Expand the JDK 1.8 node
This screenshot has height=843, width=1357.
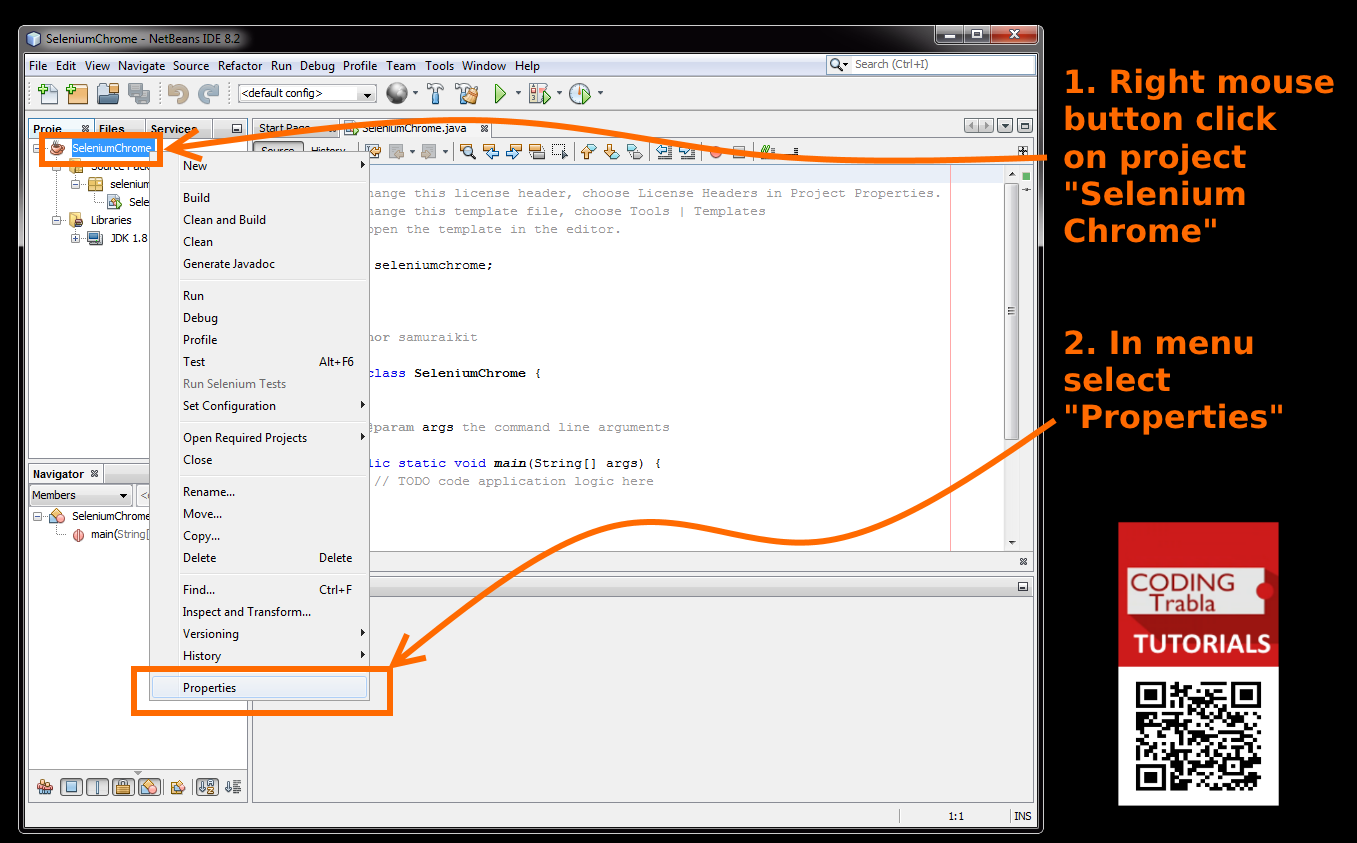click(x=76, y=238)
